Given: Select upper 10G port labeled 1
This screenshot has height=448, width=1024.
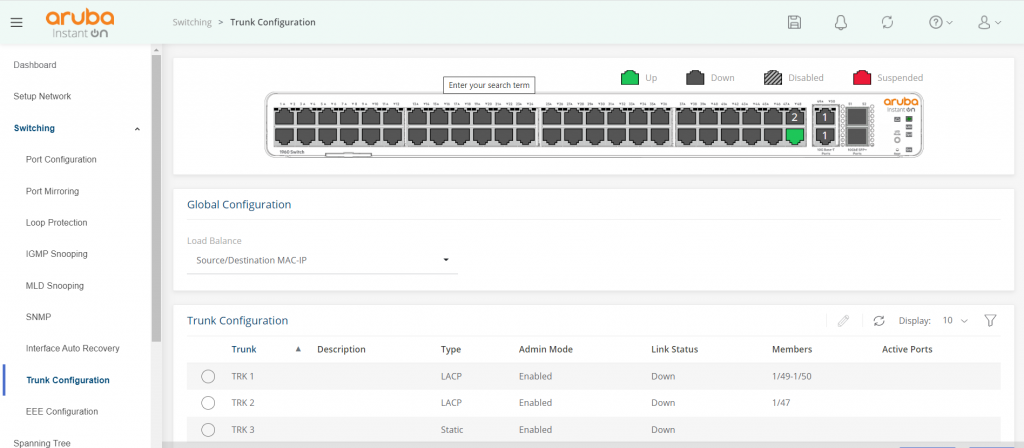Looking at the screenshot, I should (825, 118).
